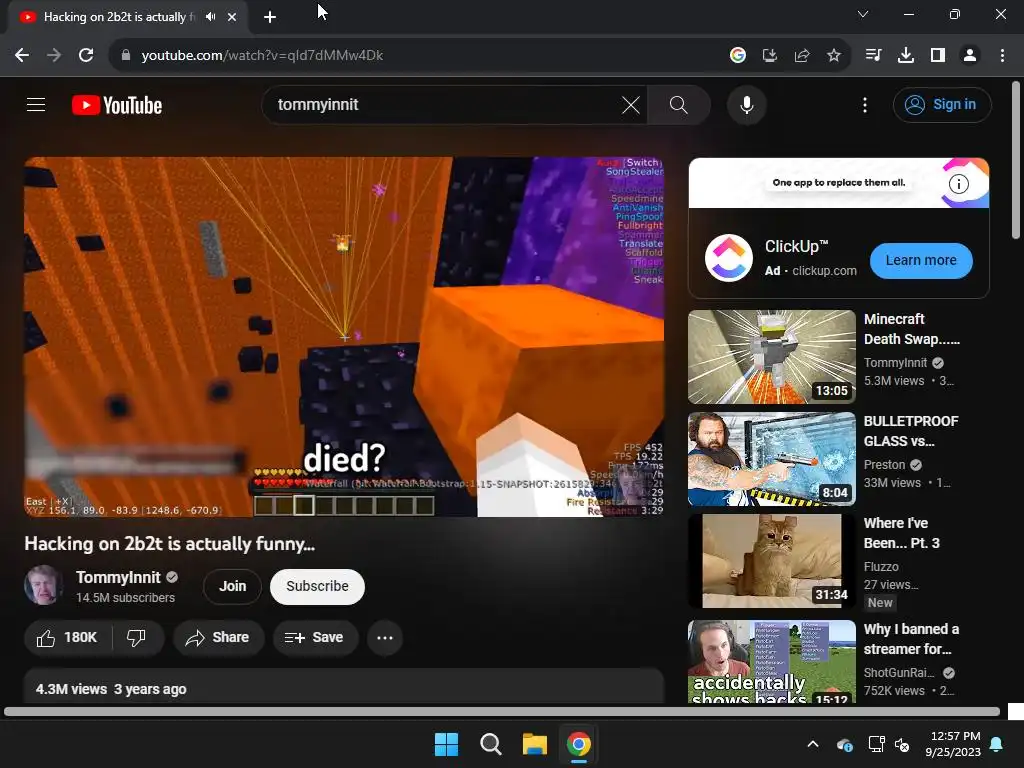This screenshot has height=768, width=1024.
Task: View site information lock icon
Action: [125, 56]
